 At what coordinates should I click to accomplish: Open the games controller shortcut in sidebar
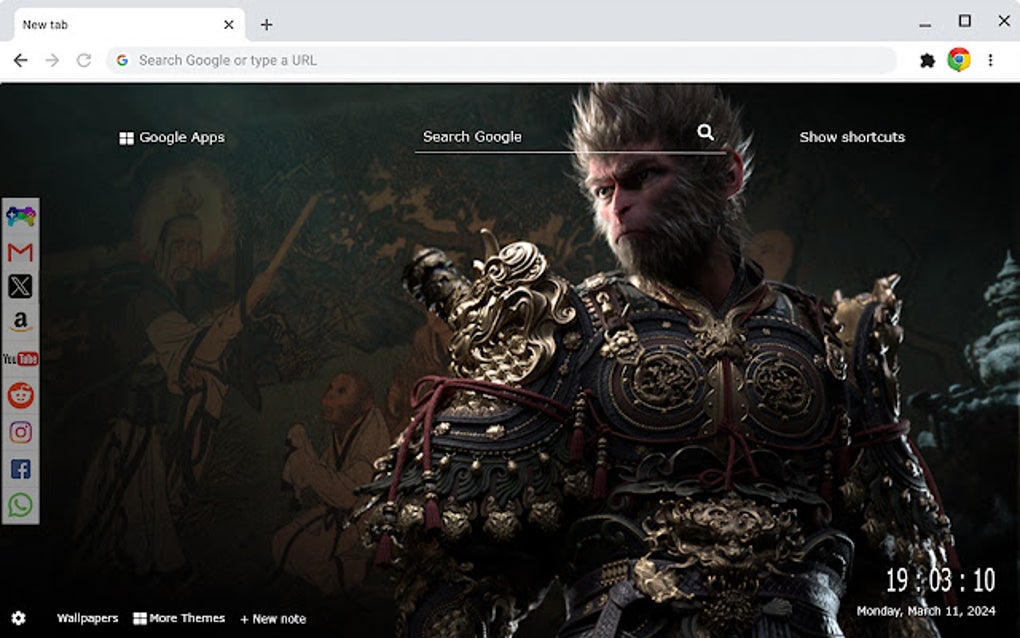pyautogui.click(x=21, y=216)
